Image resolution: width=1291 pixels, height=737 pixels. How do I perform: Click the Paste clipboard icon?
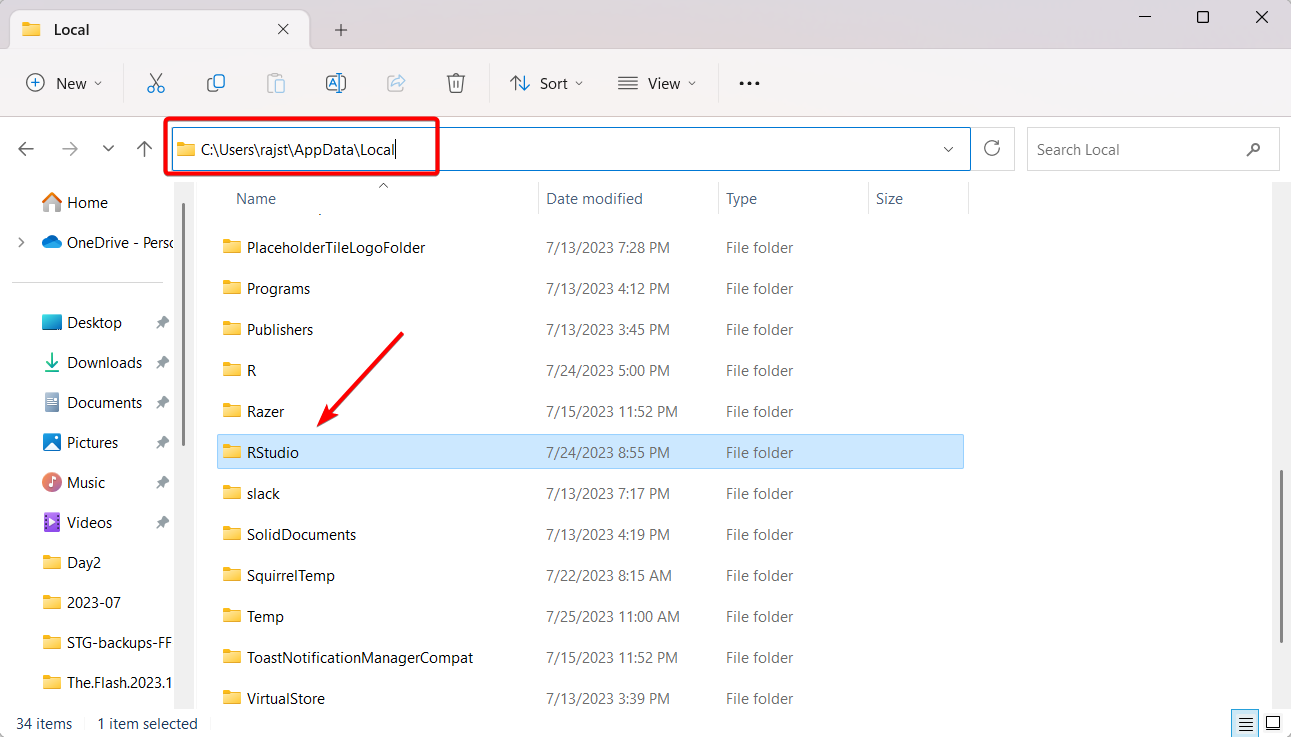(276, 83)
